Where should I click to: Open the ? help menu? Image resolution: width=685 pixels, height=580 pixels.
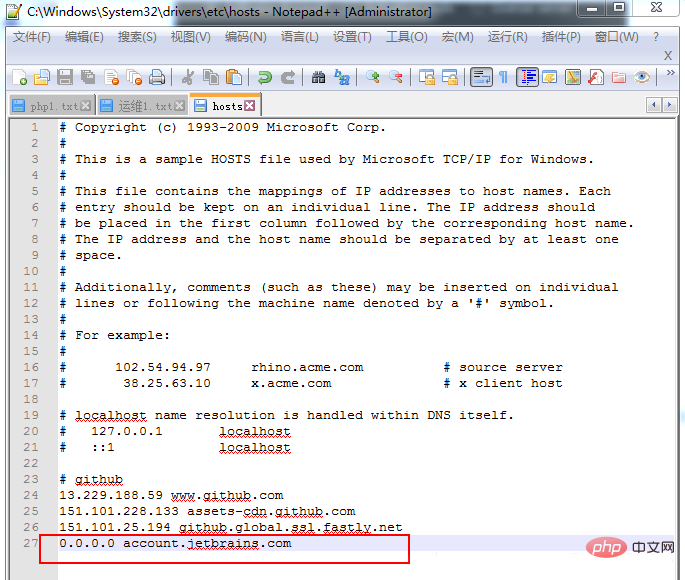point(656,37)
